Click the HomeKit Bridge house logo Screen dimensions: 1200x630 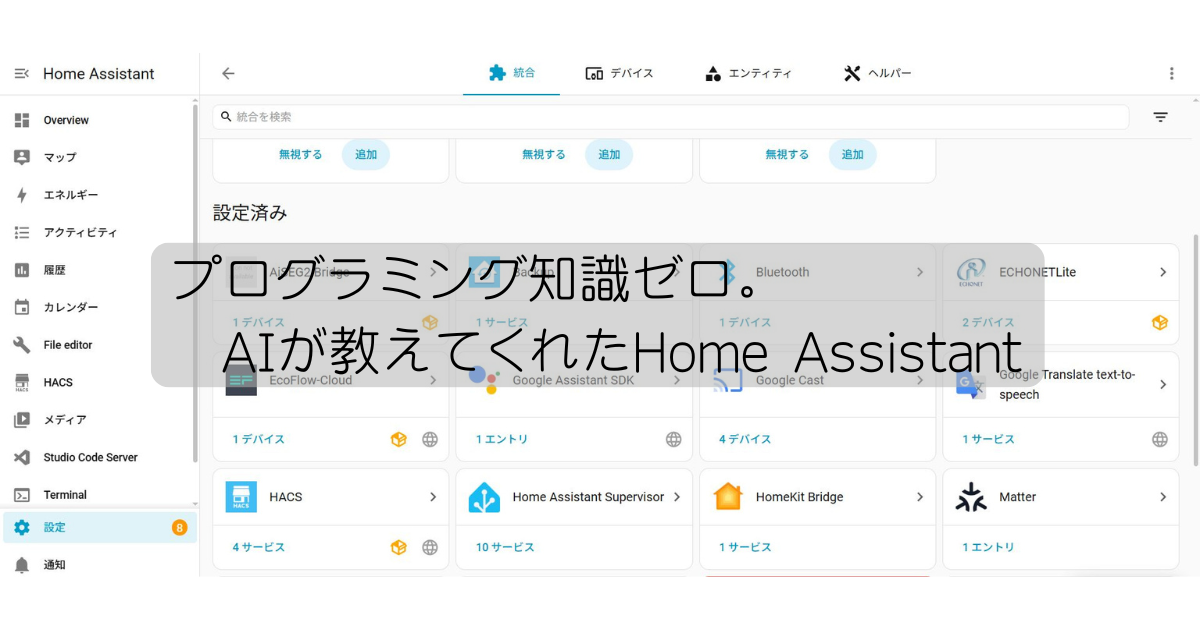coord(728,497)
